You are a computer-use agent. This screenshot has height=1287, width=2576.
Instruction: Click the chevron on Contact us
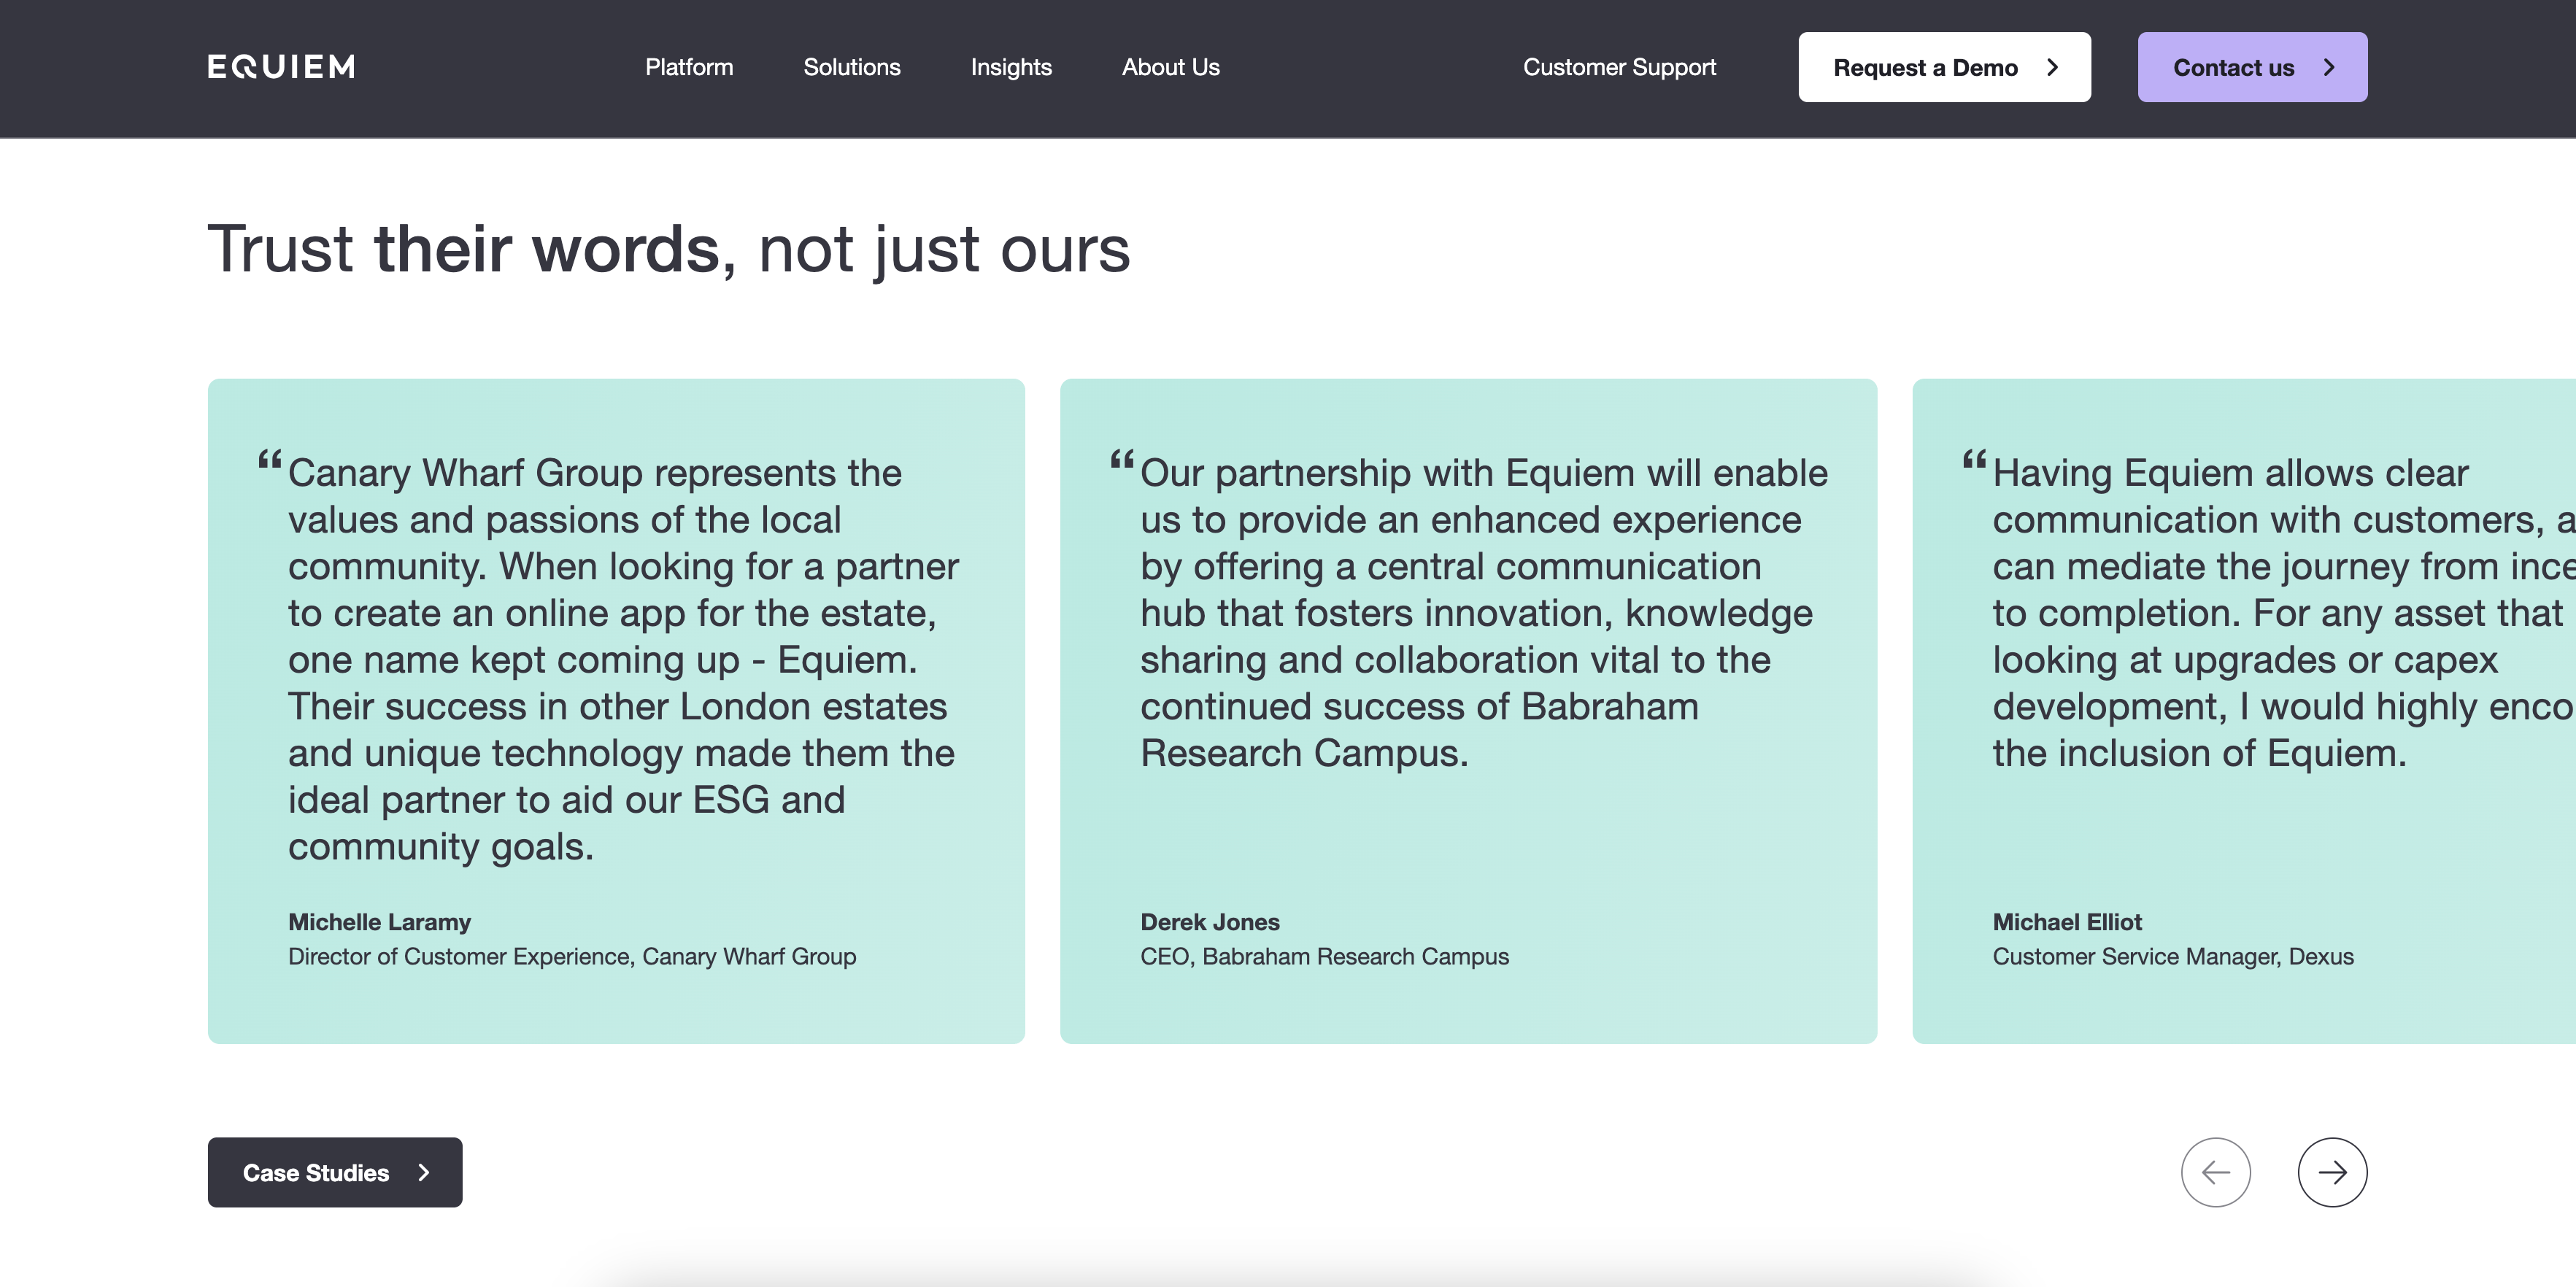[2329, 67]
